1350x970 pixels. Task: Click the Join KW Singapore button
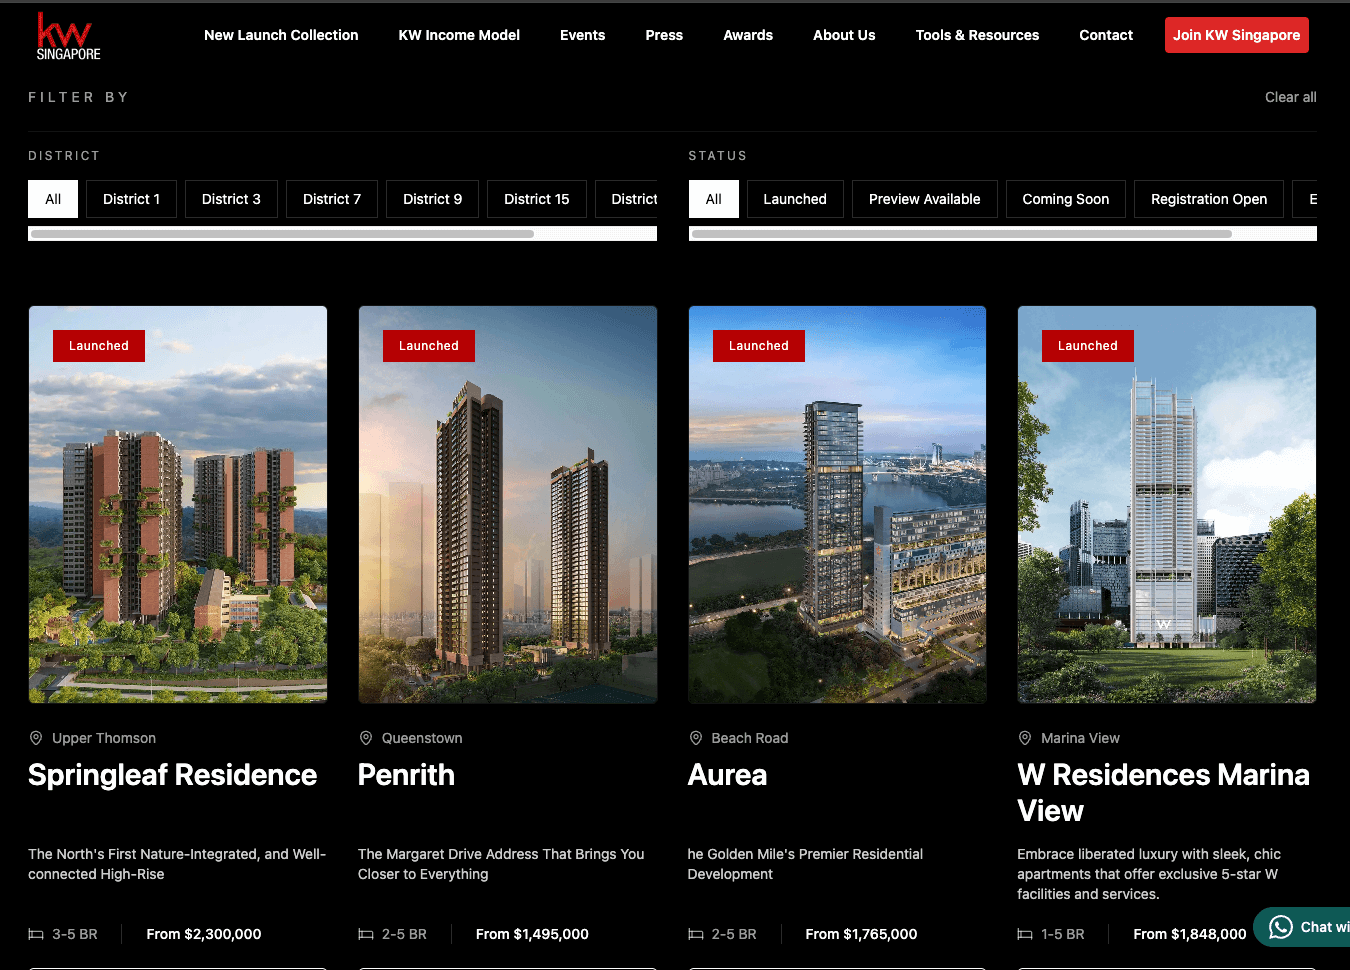pos(1236,35)
